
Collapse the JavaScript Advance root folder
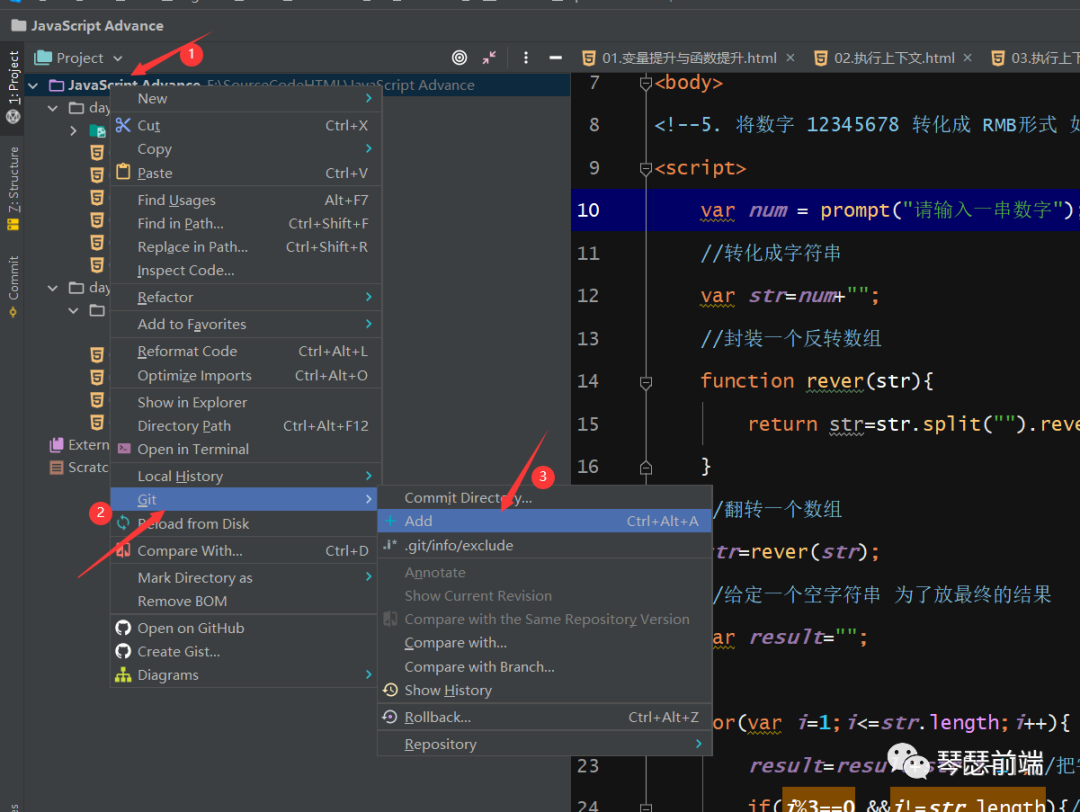click(34, 86)
